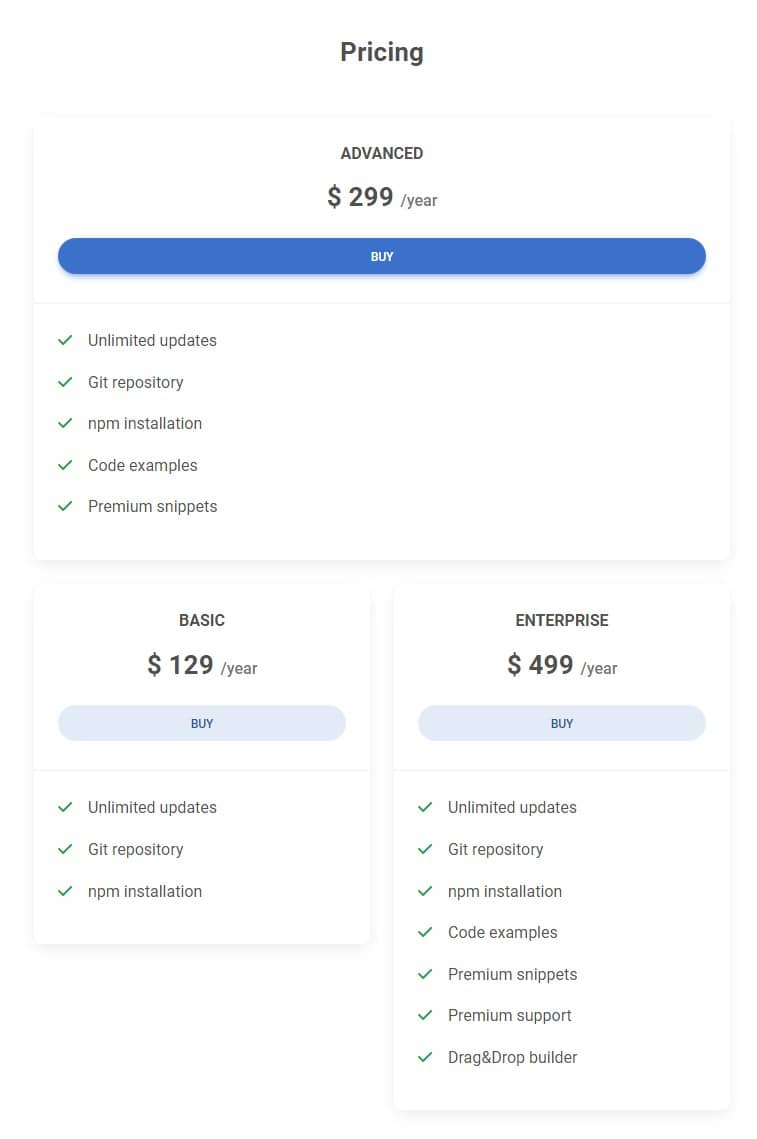Click checkmark beside Advanced Unlimited updates
This screenshot has width=757, height=1139.
tap(65, 340)
